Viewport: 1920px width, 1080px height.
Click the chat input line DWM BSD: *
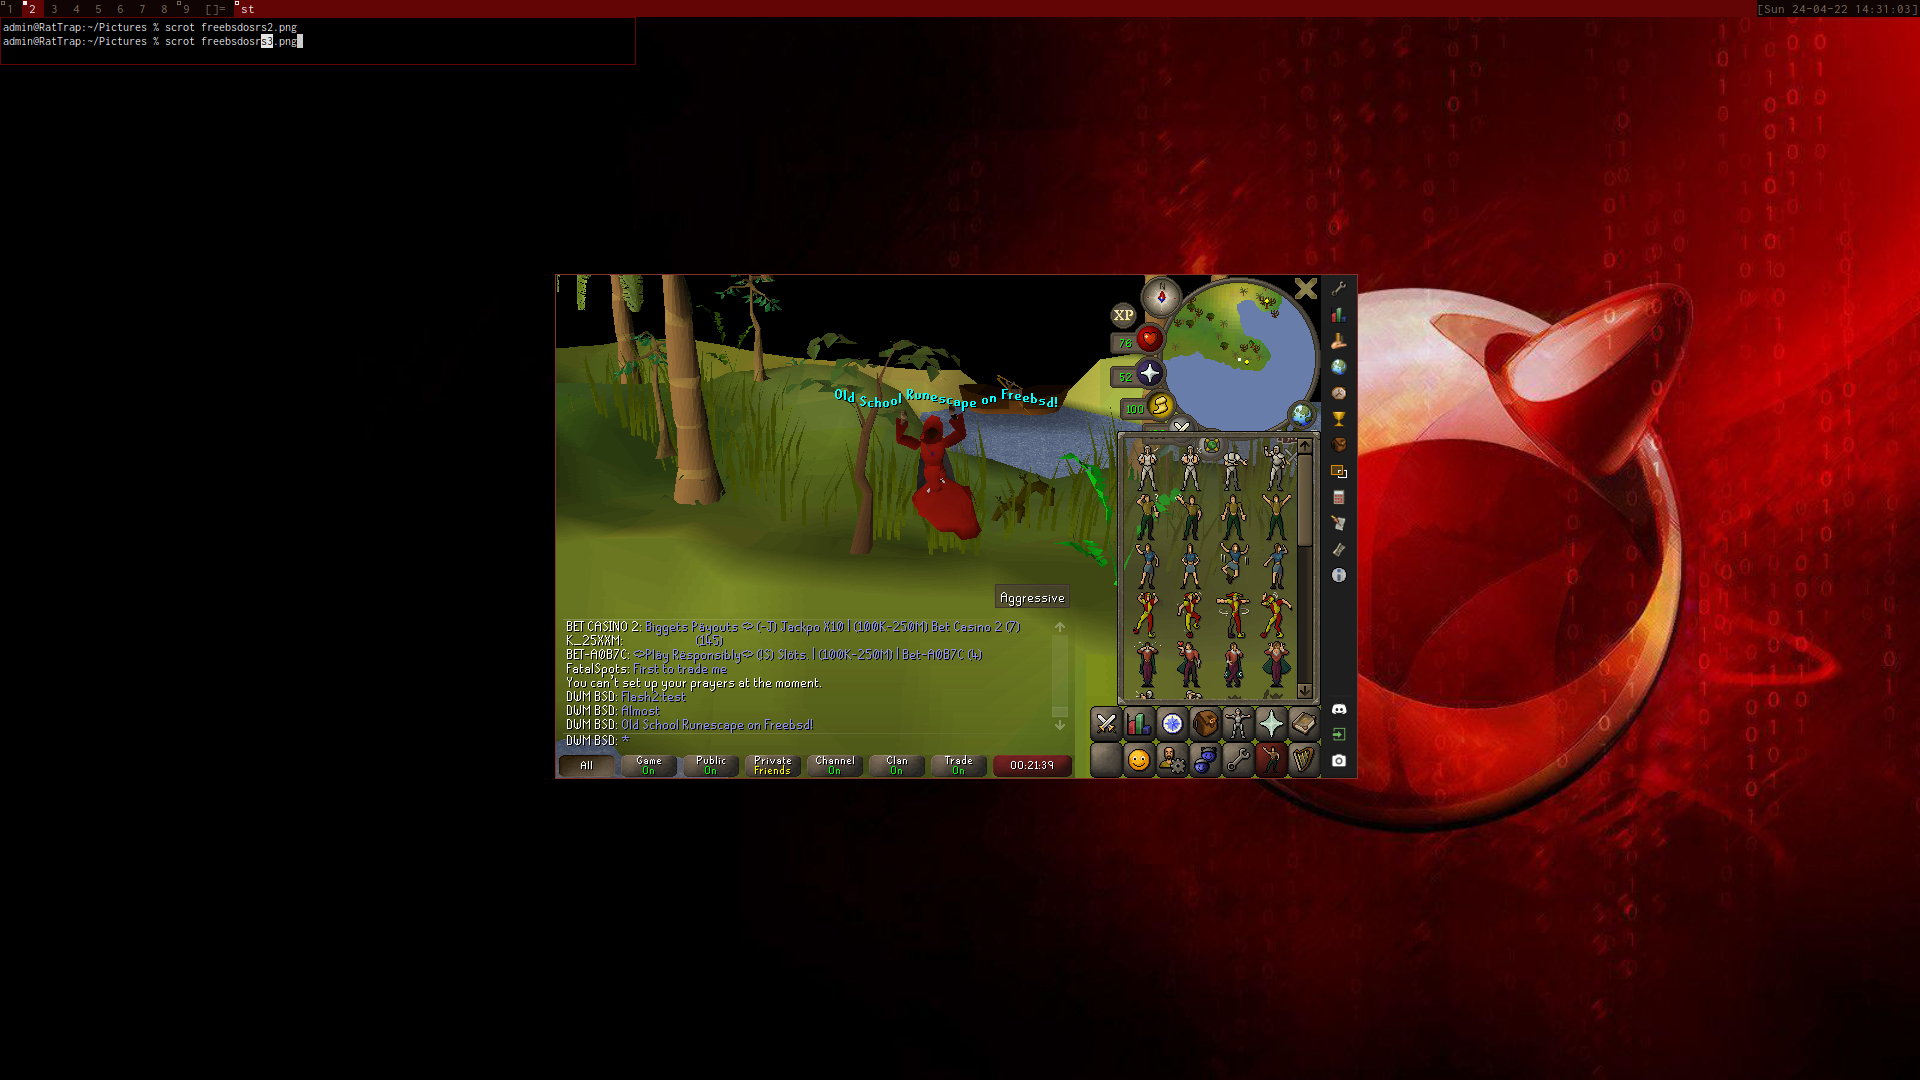598,741
